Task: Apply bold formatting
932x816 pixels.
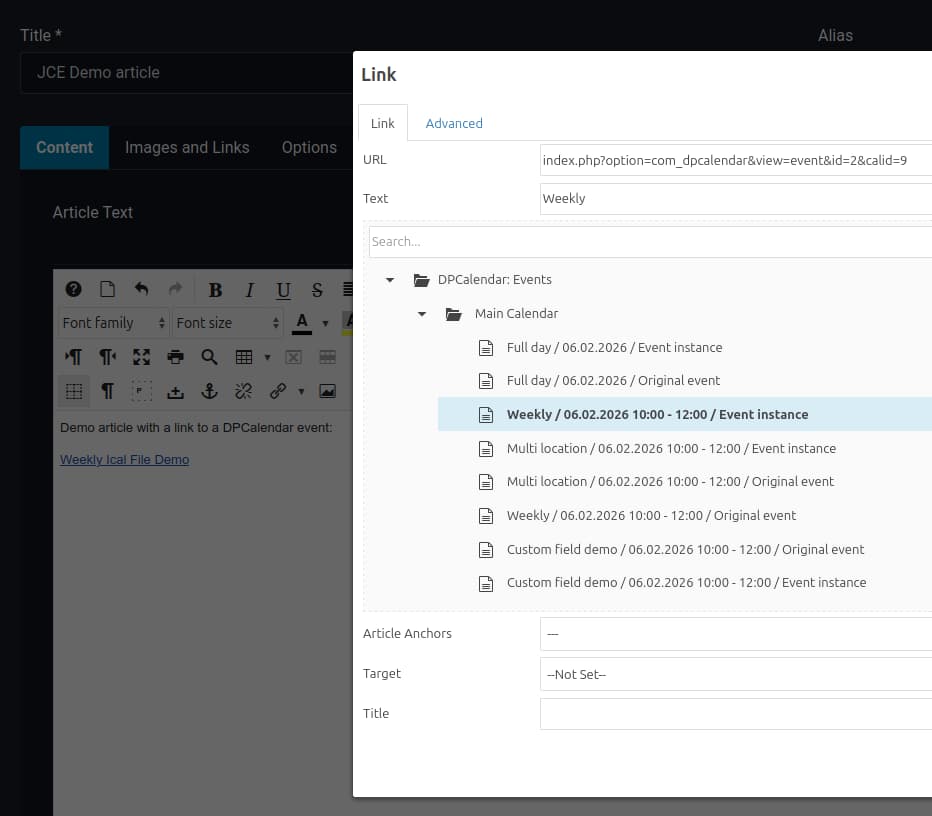Action: 215,290
